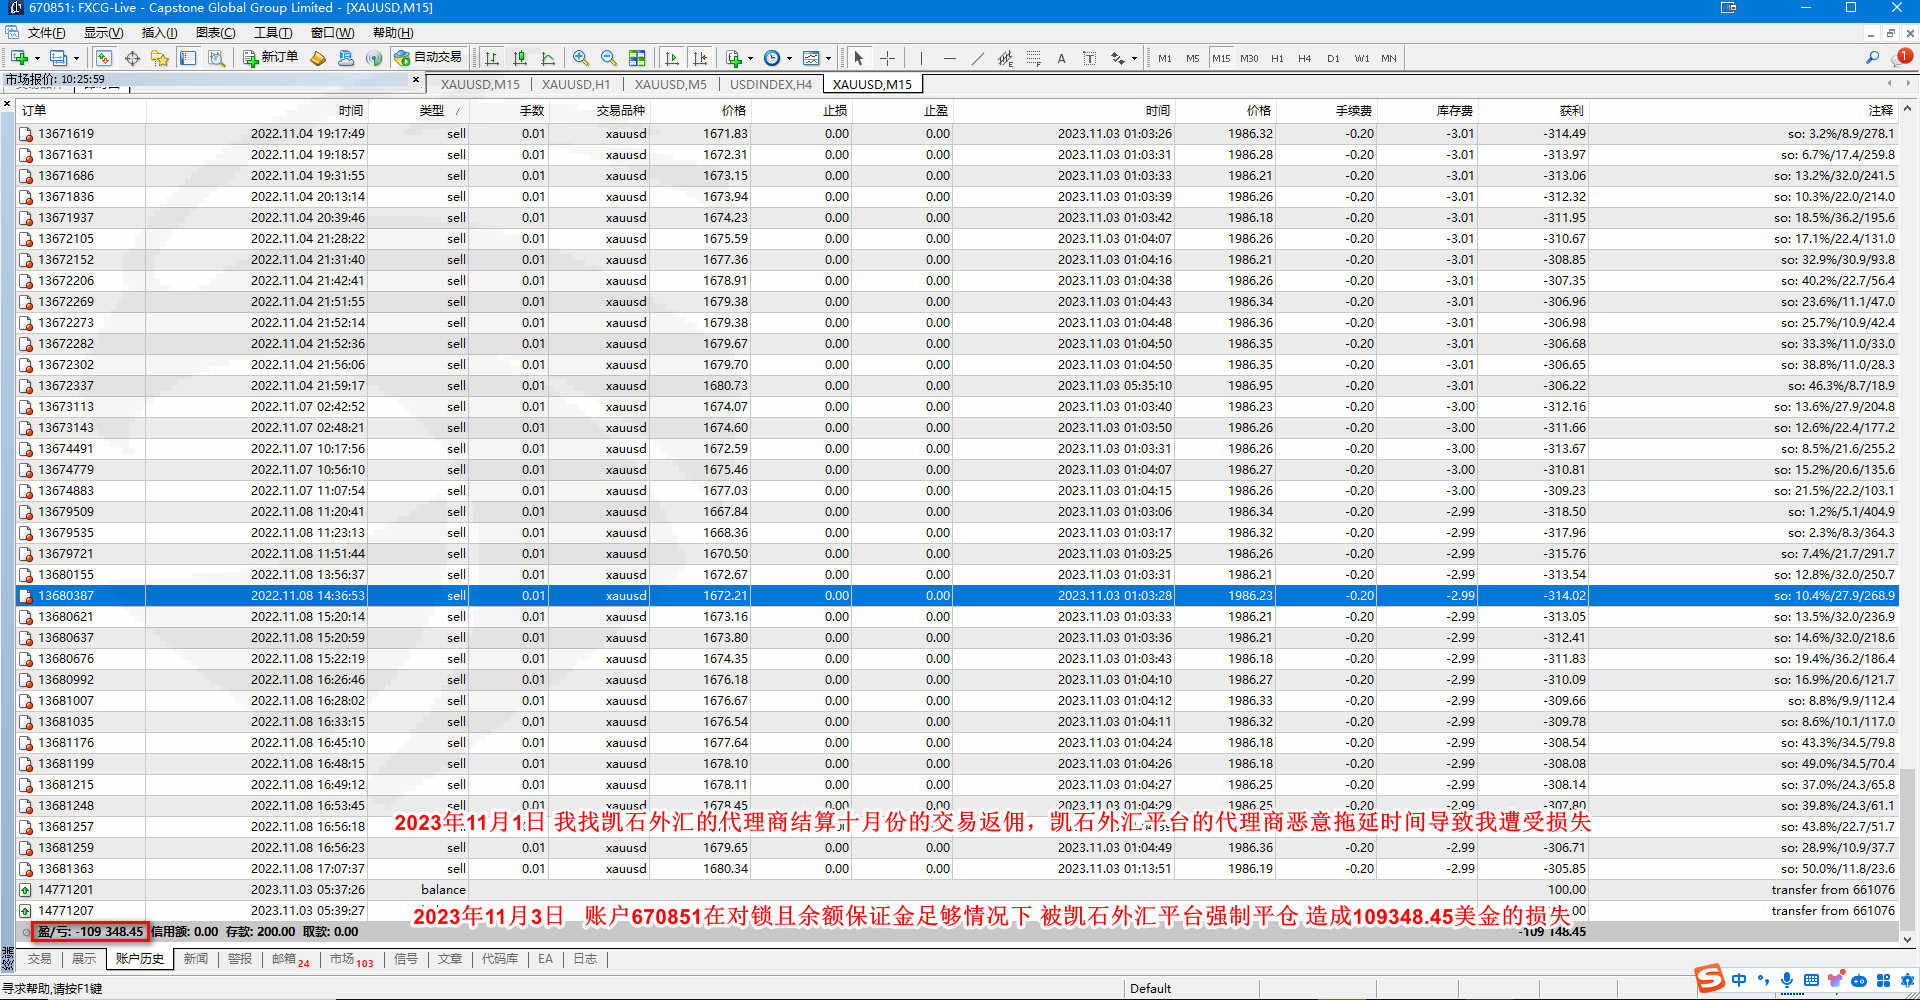1920x1000 pixels.
Task: Click the table scrollbar down arrow
Action: 1907,939
